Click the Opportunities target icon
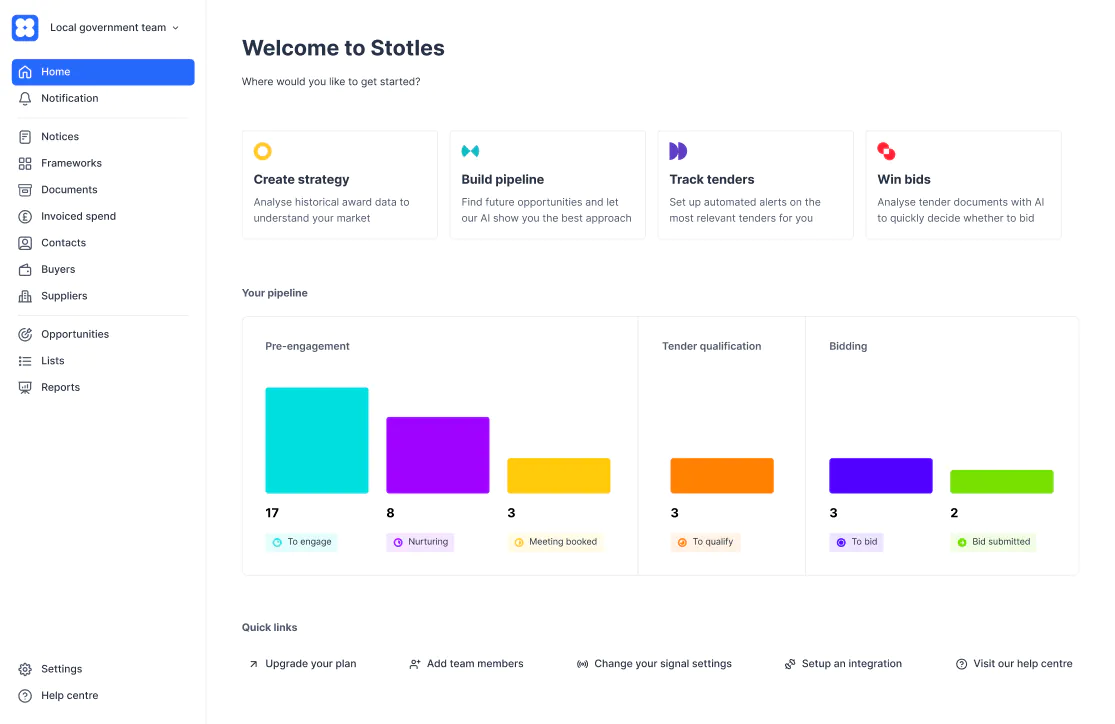The image size is (1115, 724). tap(25, 334)
